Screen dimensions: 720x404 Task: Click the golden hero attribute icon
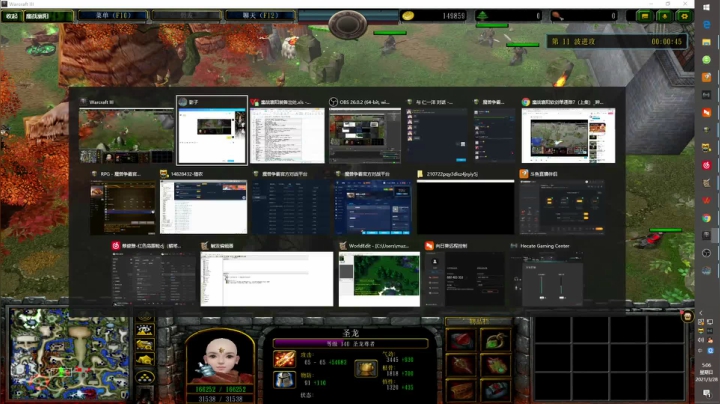pos(366,369)
